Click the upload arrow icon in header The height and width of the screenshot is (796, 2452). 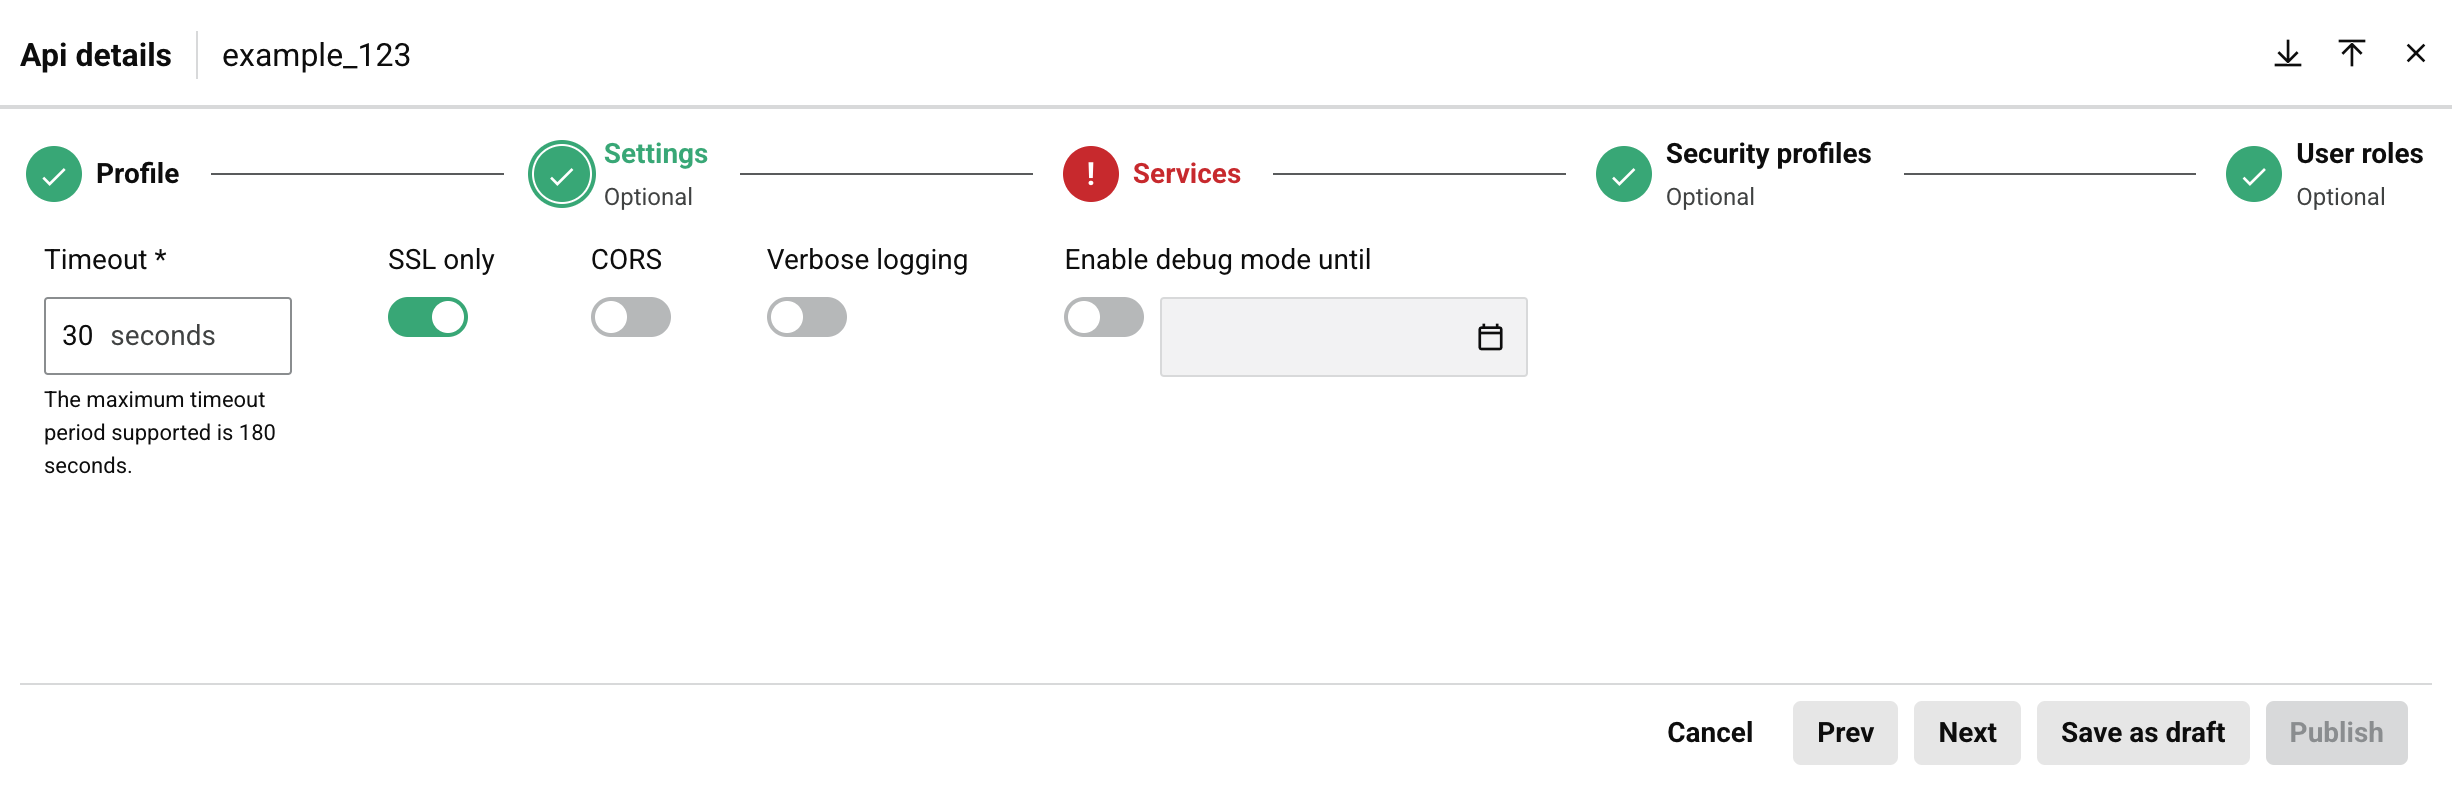tap(2351, 54)
